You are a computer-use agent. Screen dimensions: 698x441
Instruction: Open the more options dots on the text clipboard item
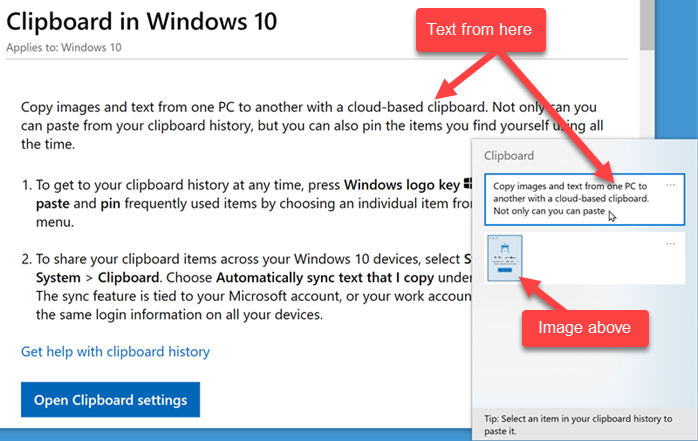click(x=670, y=185)
